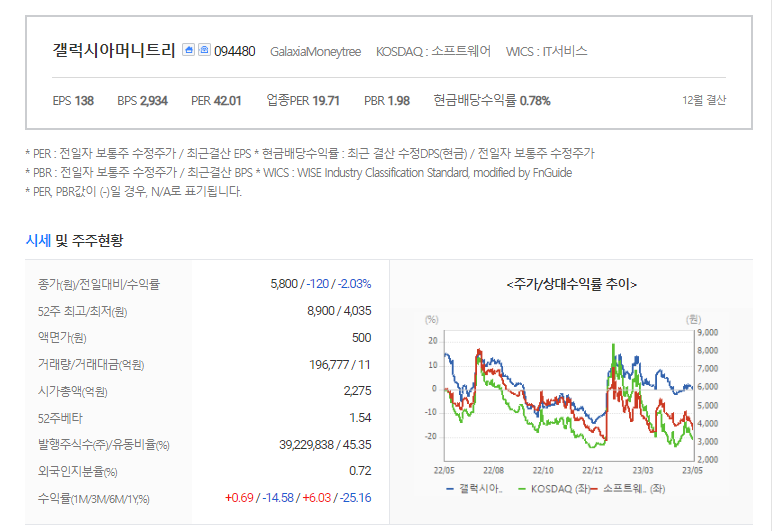The image size is (773, 531).
Task: Click the foreign ownership value 0.72
Action: 360,471
